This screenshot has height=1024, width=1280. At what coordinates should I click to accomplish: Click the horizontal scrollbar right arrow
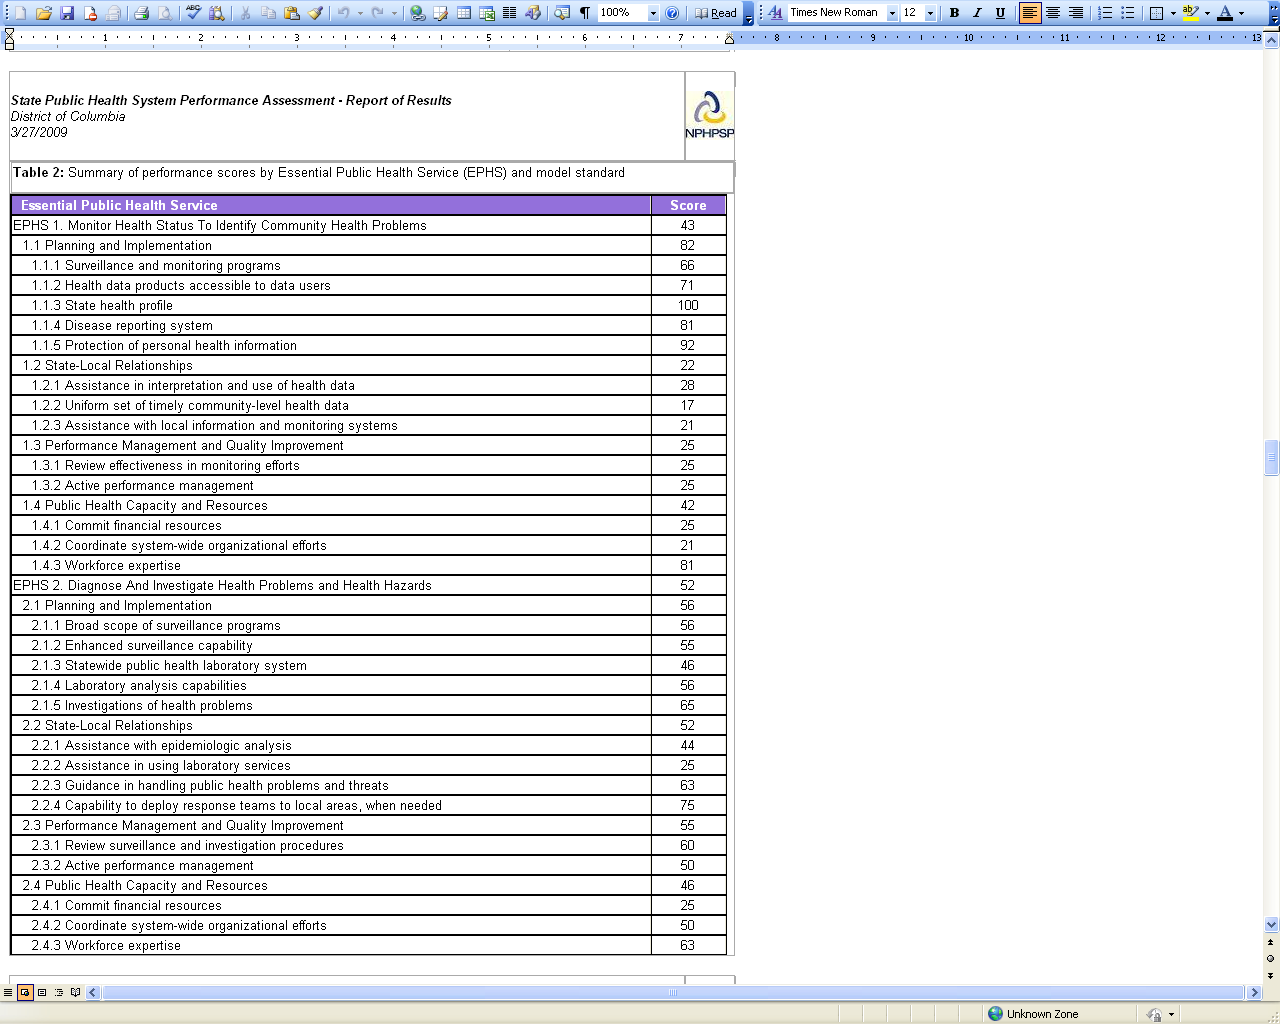(x=1254, y=992)
